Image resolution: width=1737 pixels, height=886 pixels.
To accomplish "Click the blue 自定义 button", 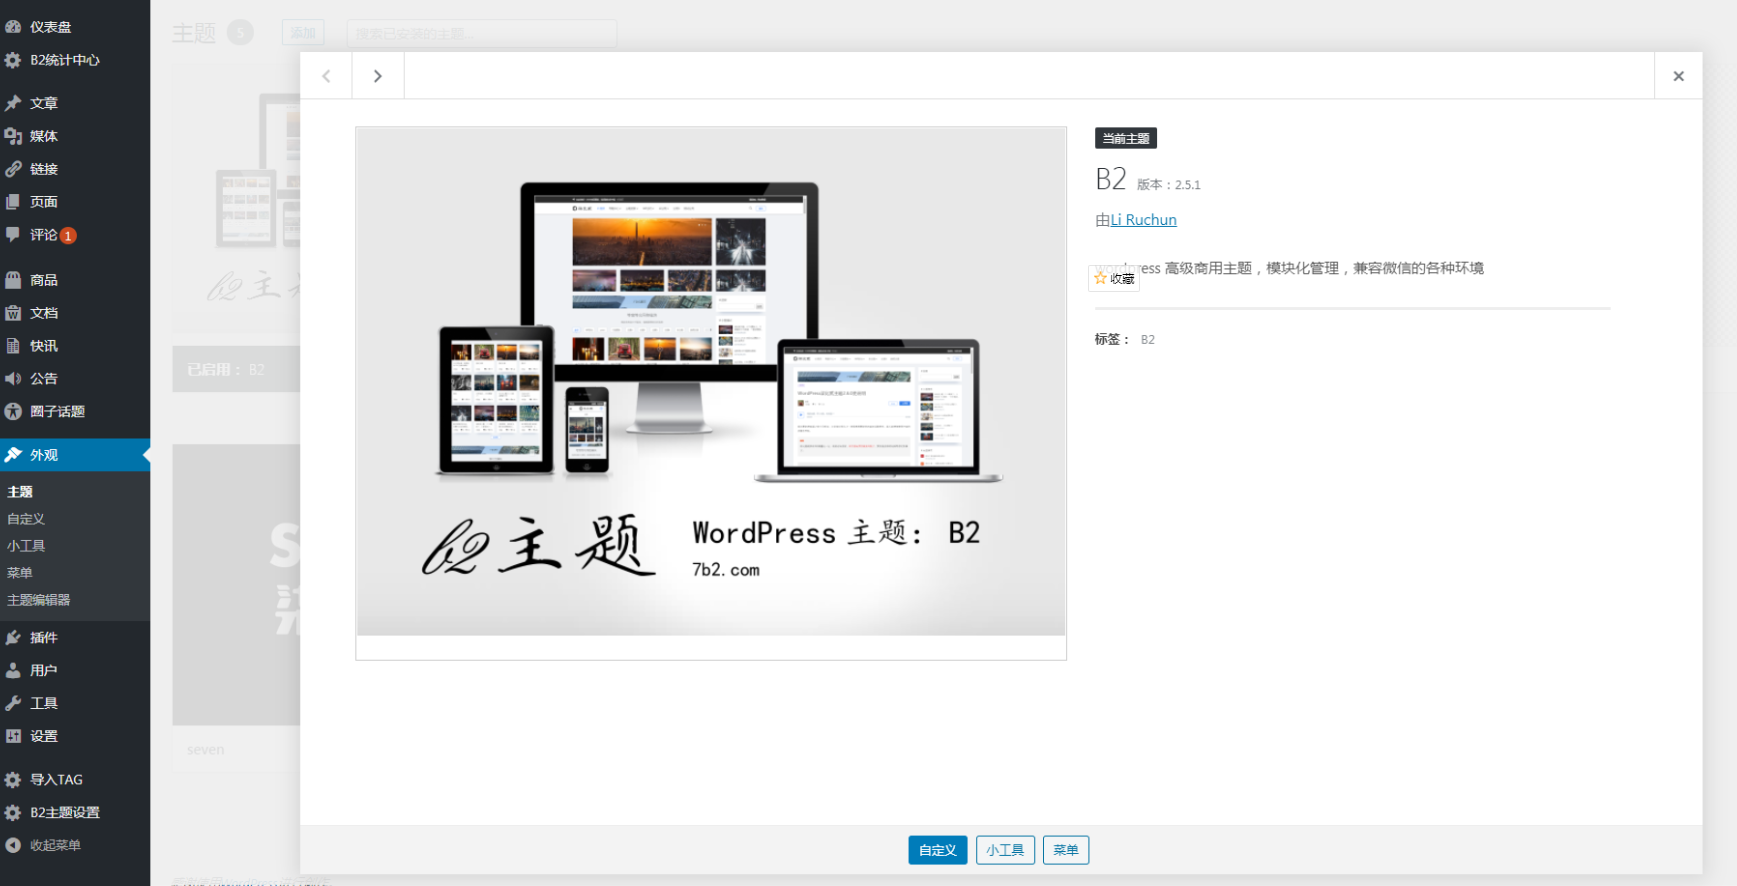I will click(x=937, y=850).
